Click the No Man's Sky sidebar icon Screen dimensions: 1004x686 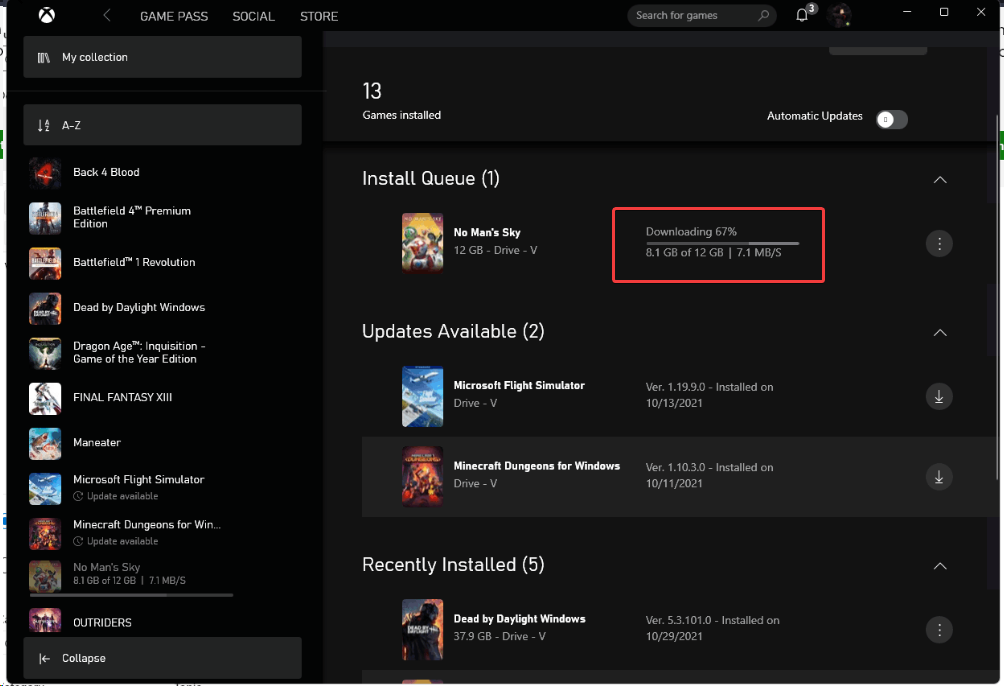point(45,576)
